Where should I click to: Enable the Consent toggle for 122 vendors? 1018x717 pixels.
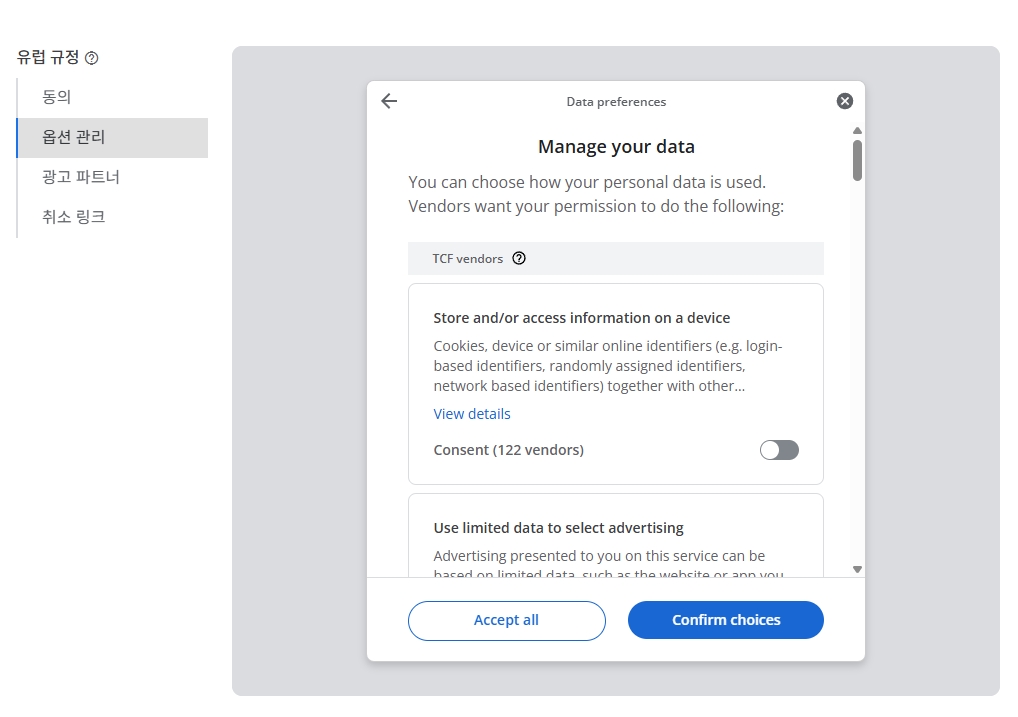click(x=779, y=450)
